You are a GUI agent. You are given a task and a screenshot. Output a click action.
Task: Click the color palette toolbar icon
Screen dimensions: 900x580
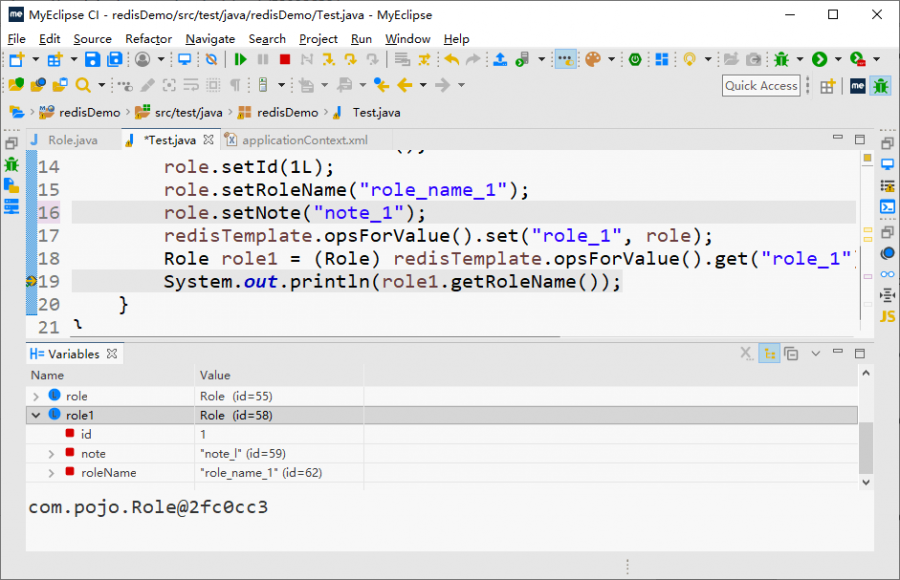(593, 61)
